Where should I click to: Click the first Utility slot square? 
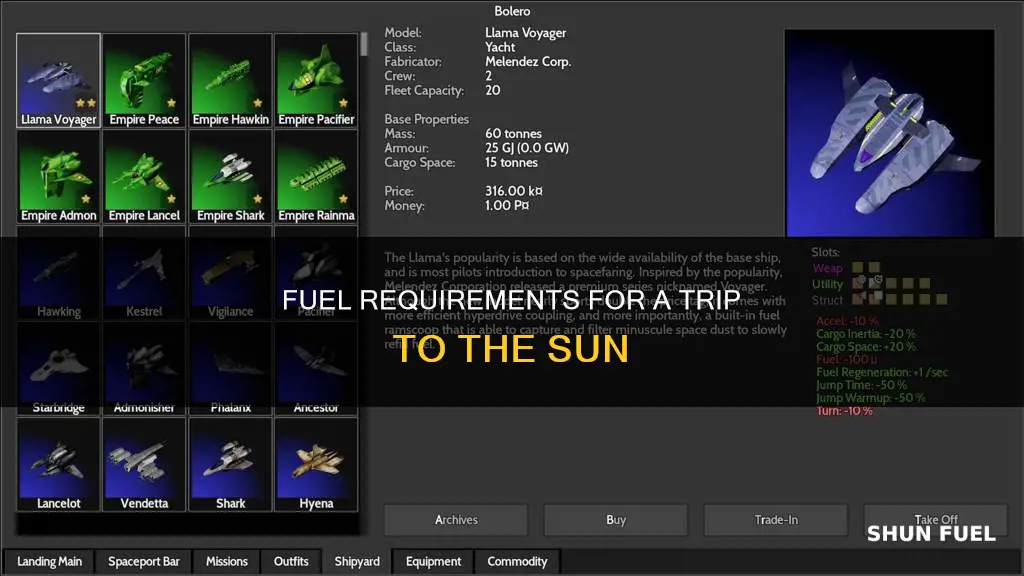859,282
